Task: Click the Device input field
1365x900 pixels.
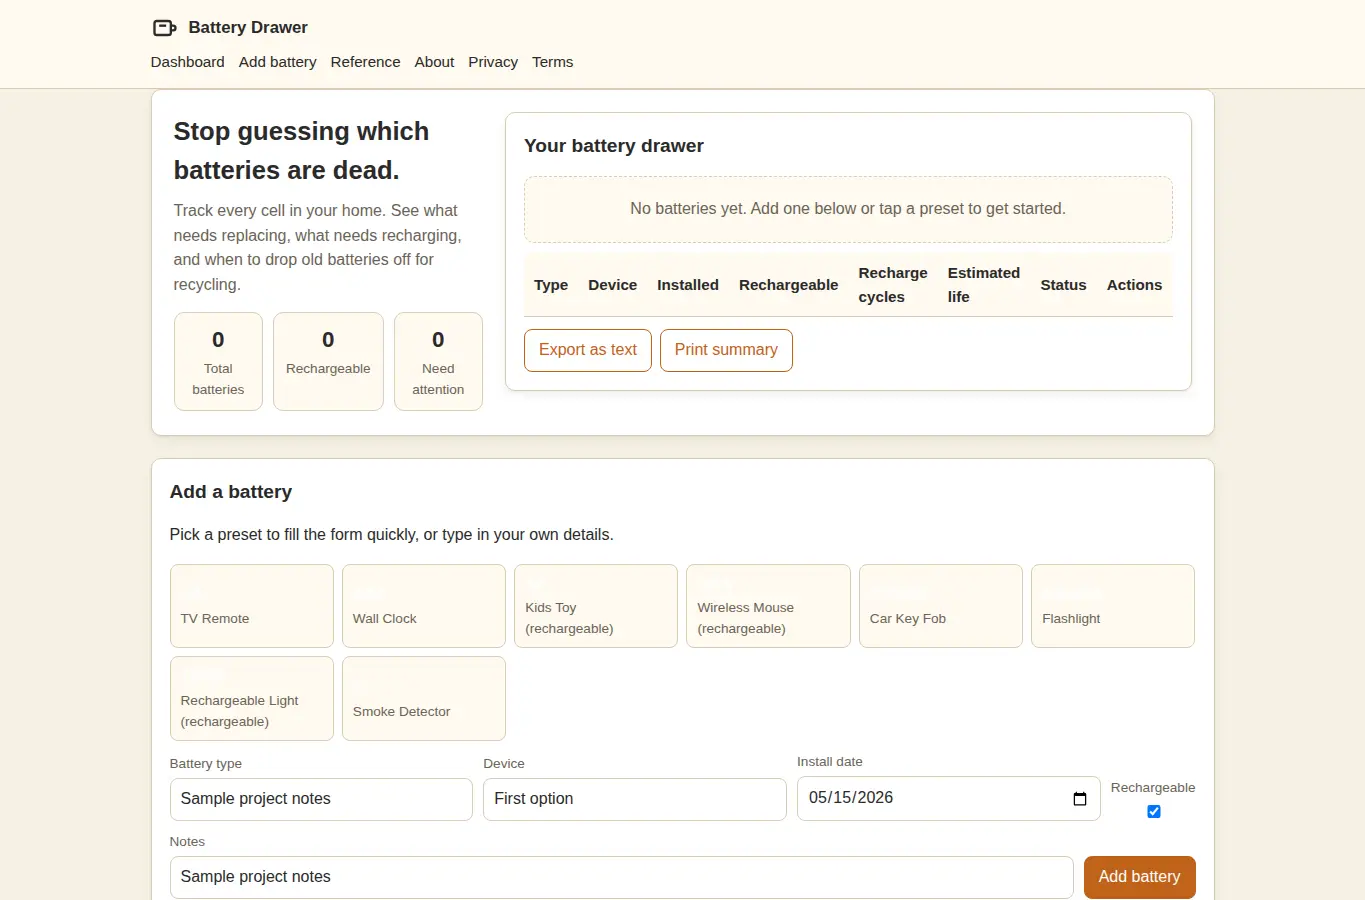Action: (635, 799)
